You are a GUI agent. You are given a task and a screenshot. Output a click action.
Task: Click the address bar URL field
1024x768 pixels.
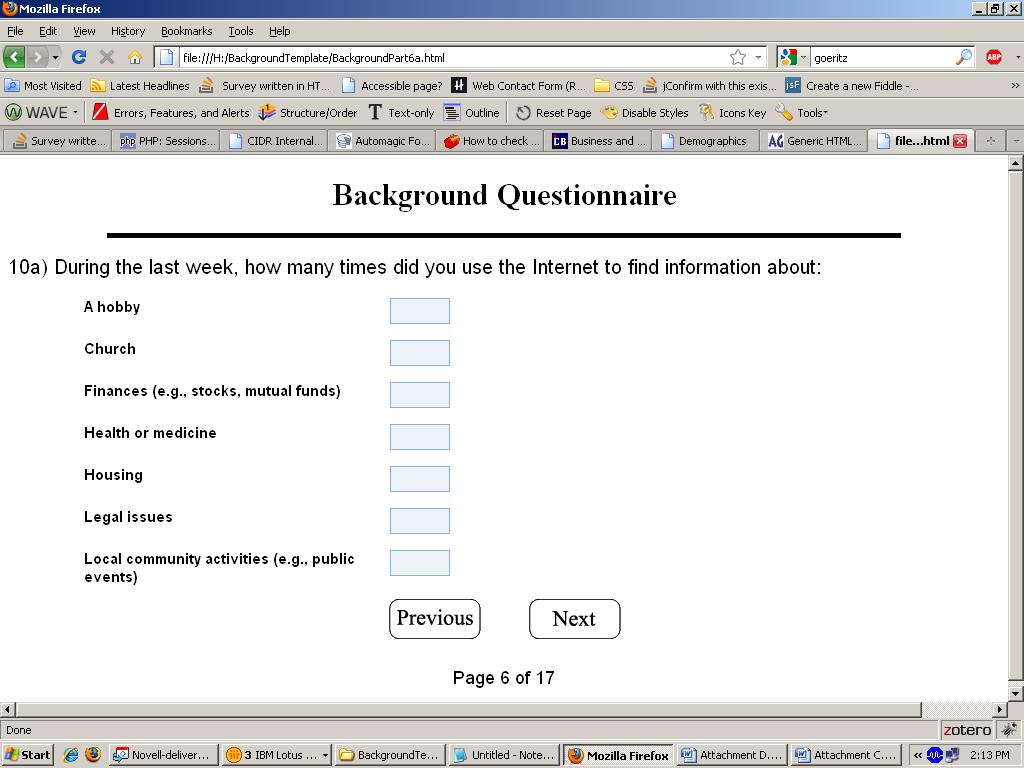[x=451, y=57]
